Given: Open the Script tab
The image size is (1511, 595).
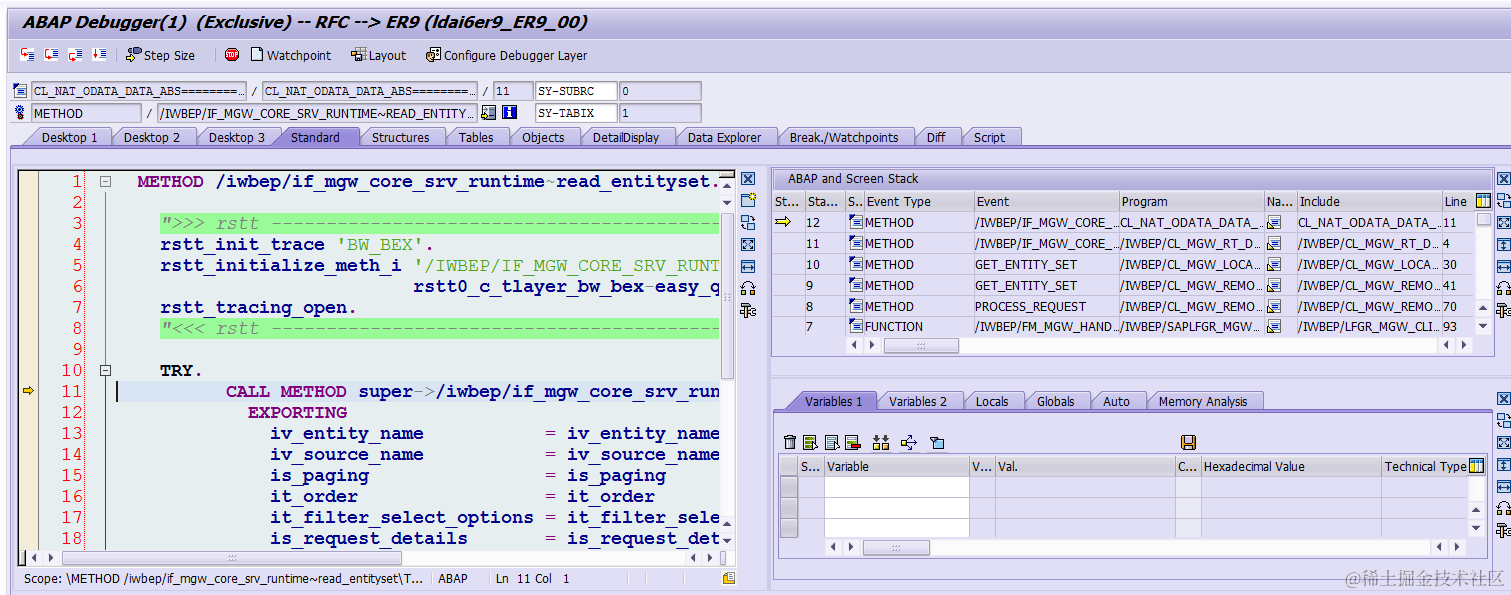Looking at the screenshot, I should point(989,137).
